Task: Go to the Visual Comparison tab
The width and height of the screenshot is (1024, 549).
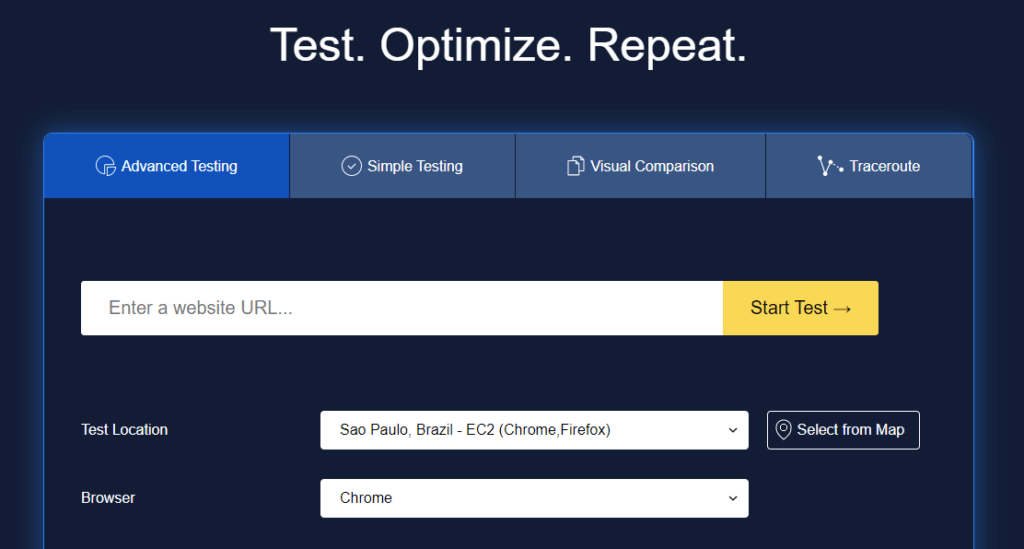Action: (641, 166)
